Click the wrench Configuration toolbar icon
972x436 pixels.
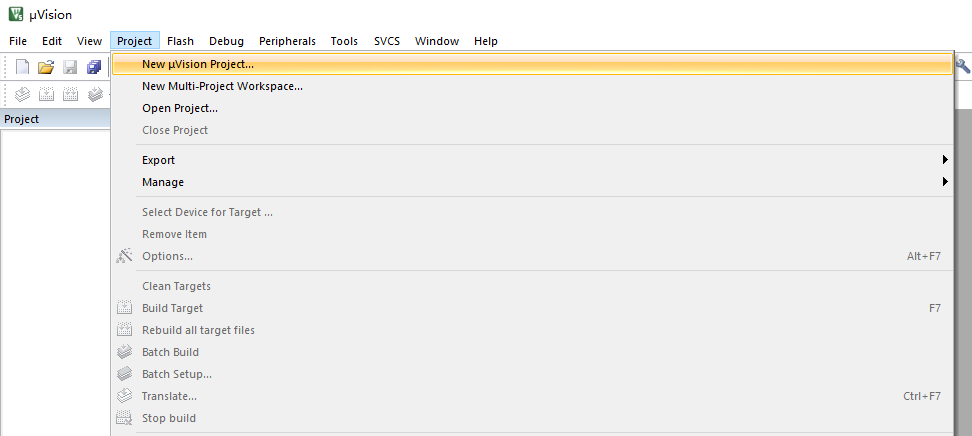(963, 66)
